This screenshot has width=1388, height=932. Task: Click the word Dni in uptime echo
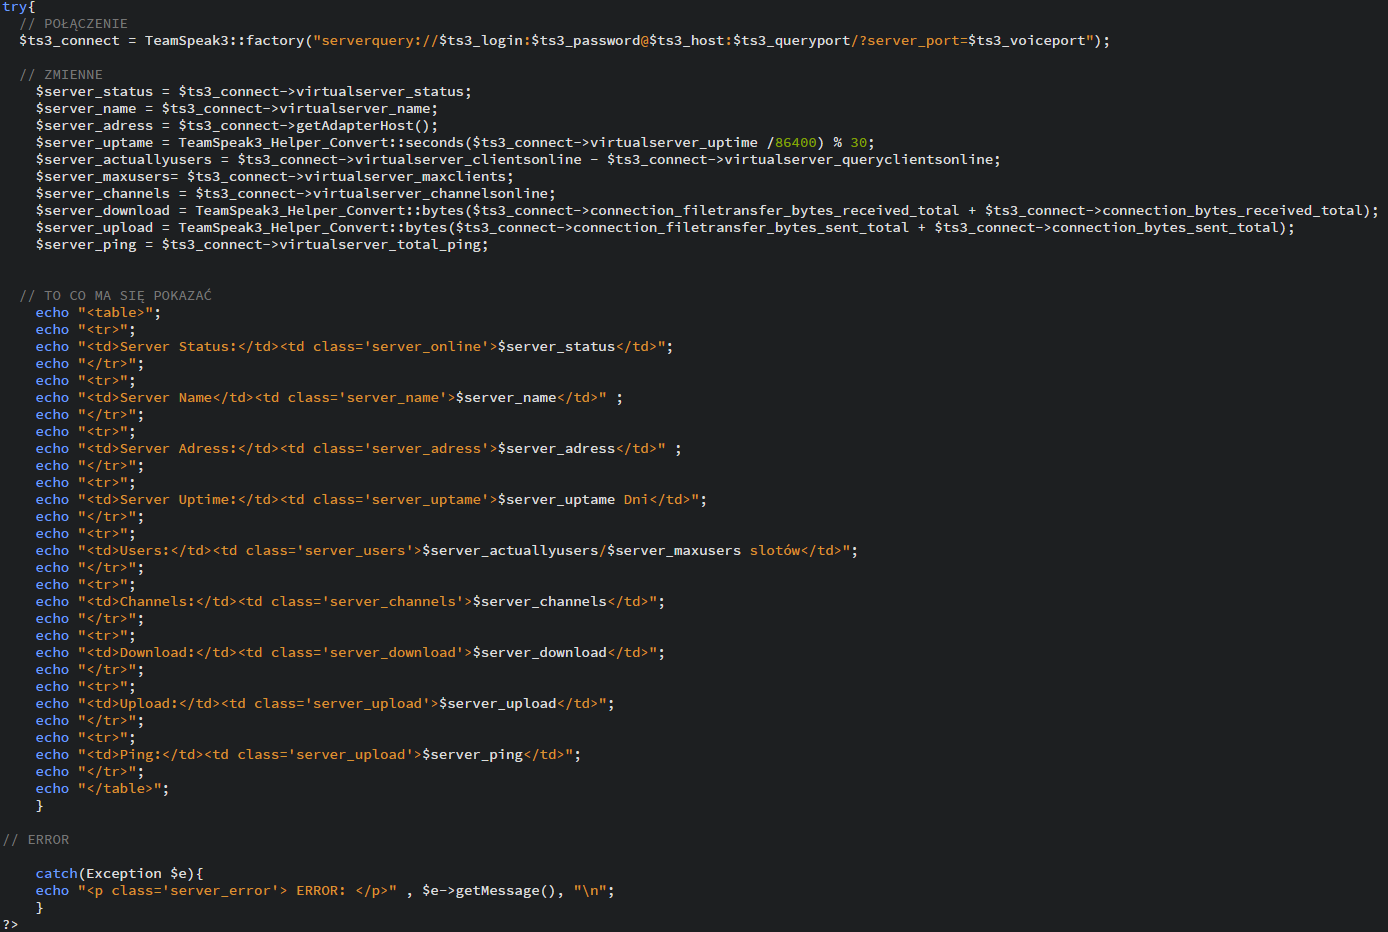(636, 500)
